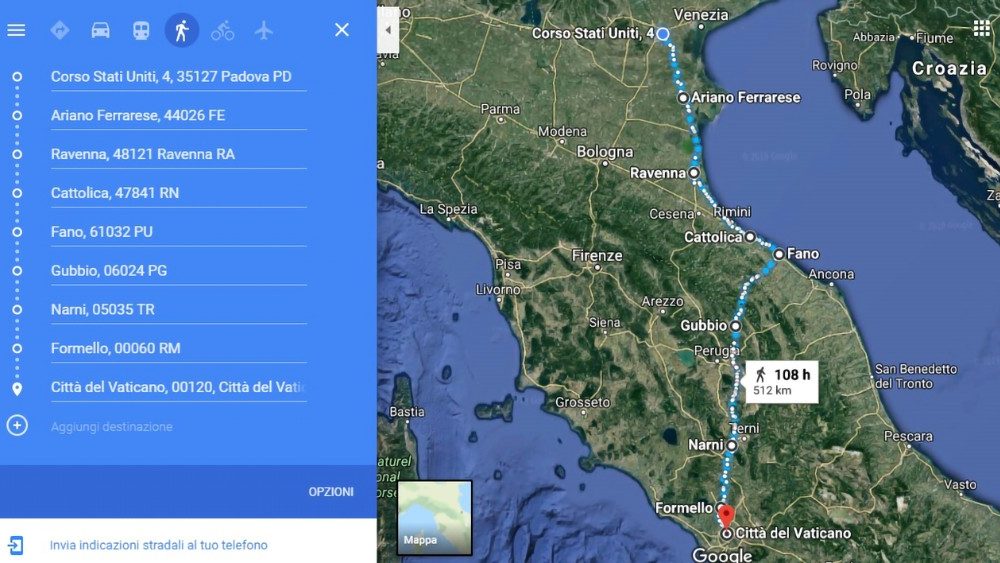Edit the Ravenna, 48121 Ravenna RA field

[x=179, y=154]
